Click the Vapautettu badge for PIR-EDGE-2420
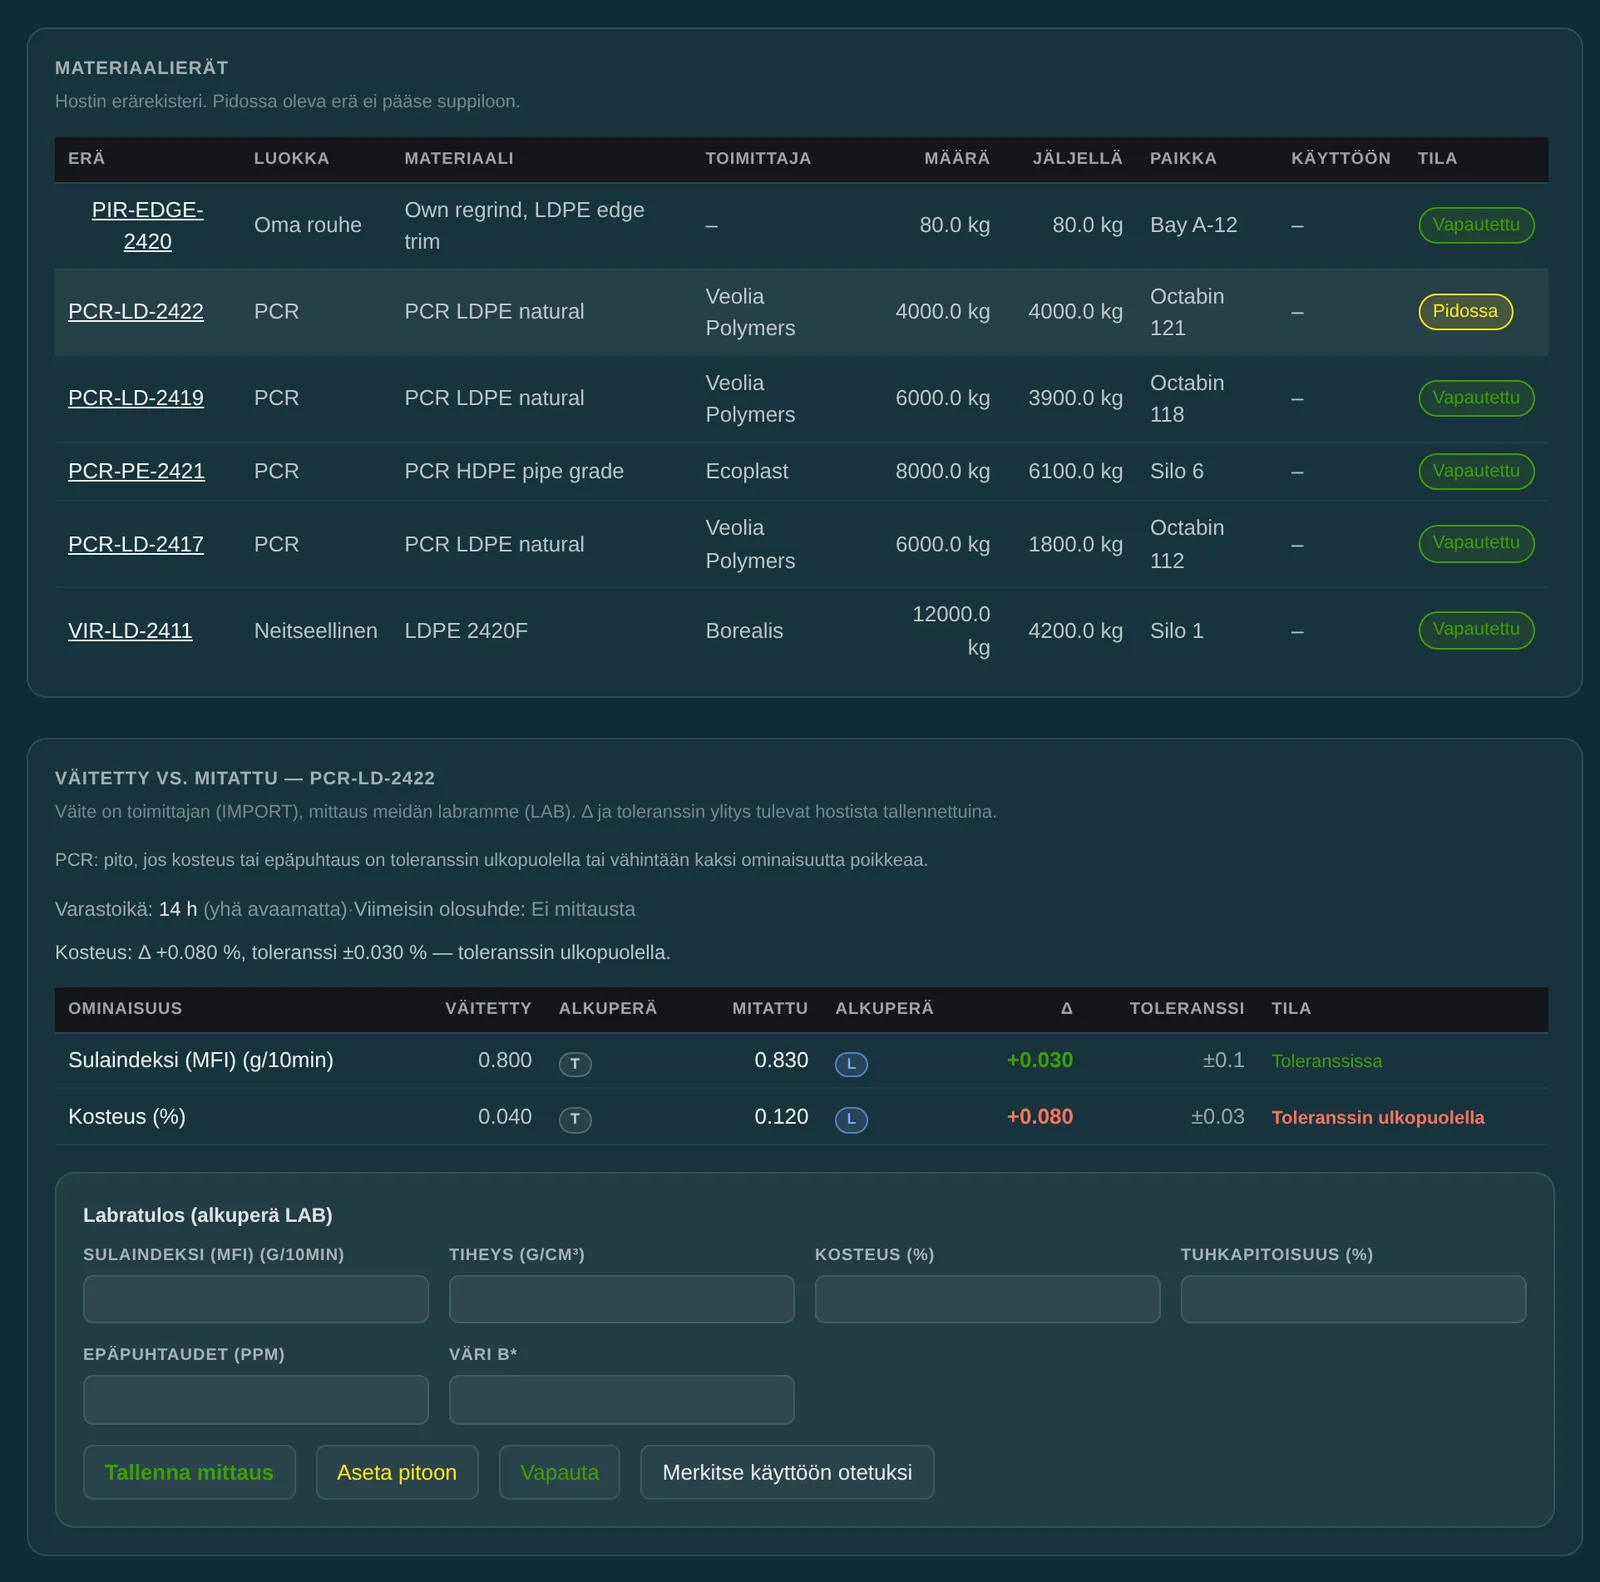The height and width of the screenshot is (1582, 1600). [1476, 225]
